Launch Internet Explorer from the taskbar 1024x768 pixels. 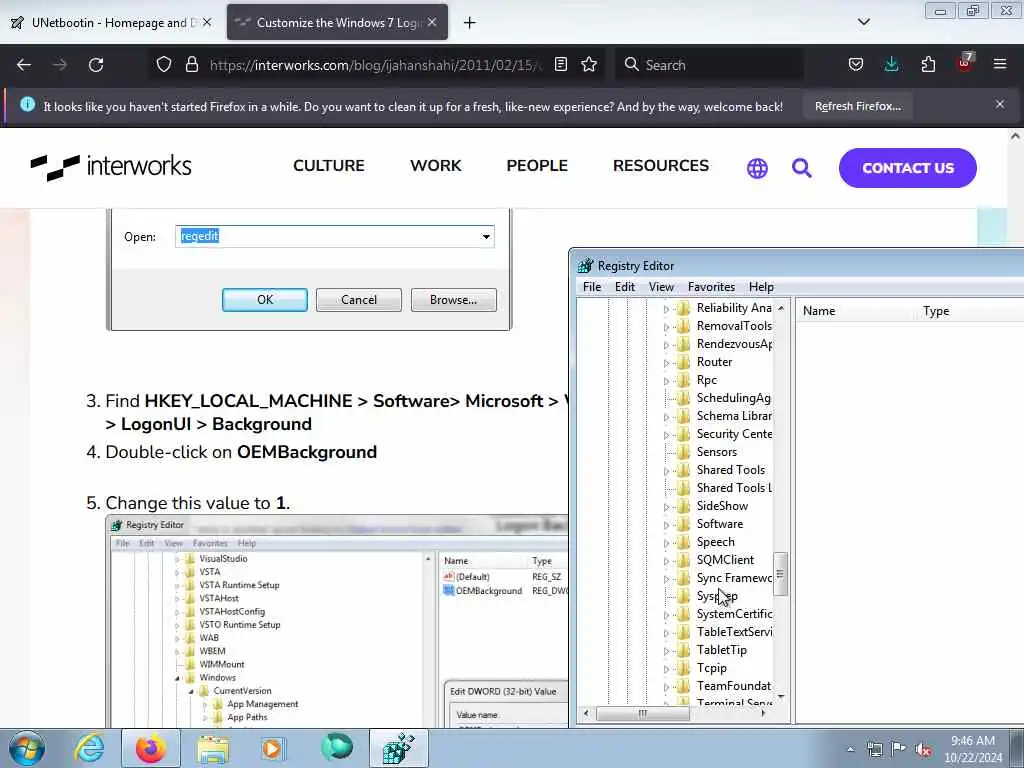coord(89,748)
